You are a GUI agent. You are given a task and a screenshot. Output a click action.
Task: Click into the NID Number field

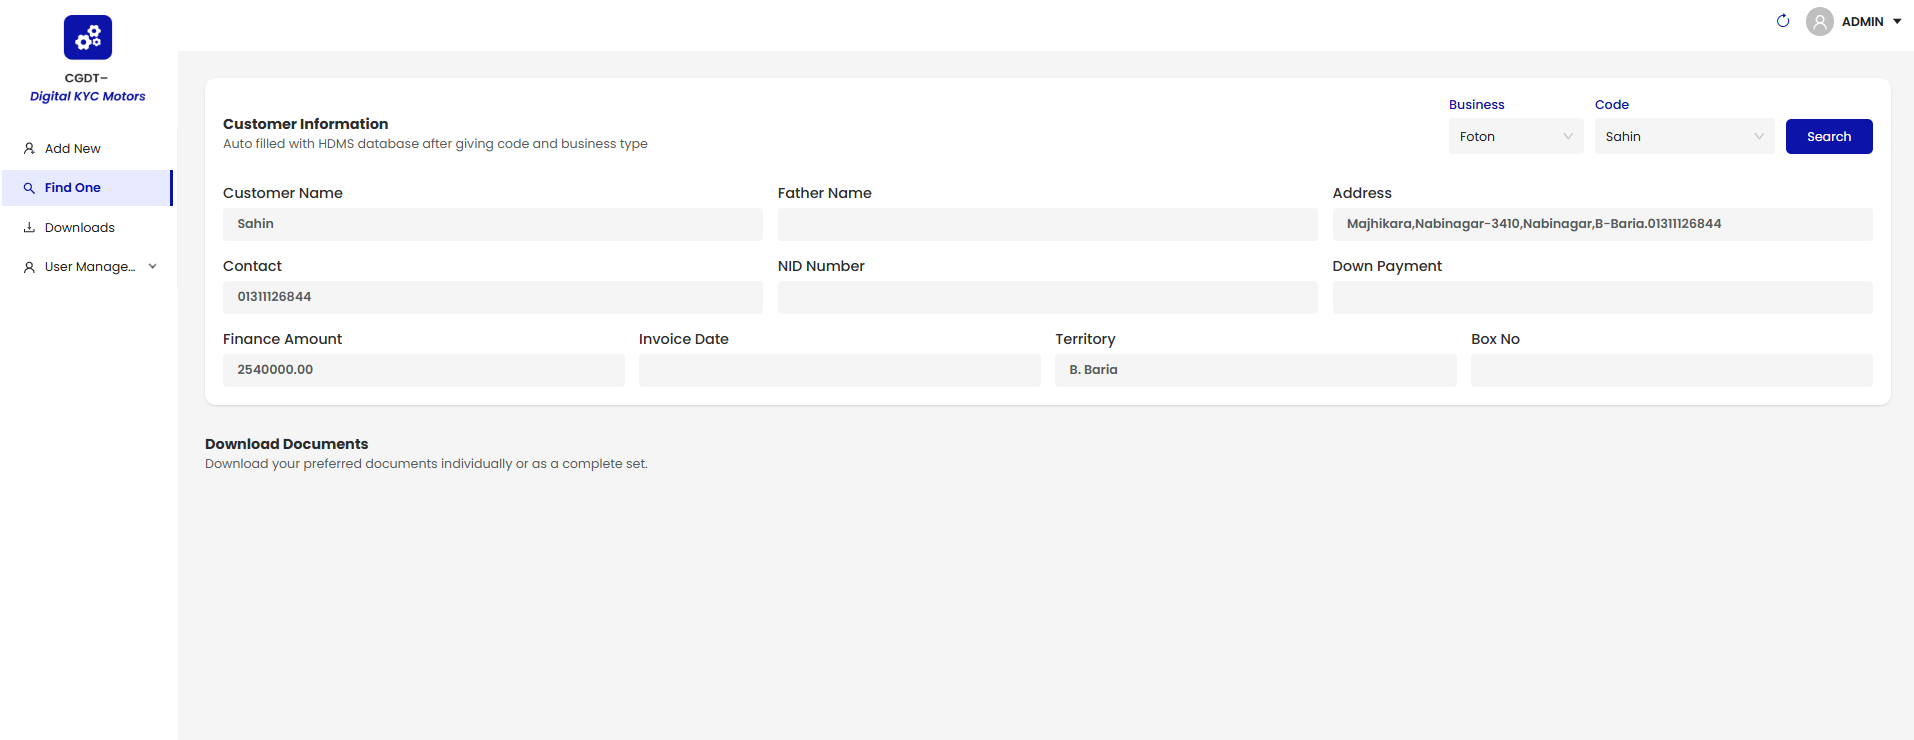(x=1047, y=297)
